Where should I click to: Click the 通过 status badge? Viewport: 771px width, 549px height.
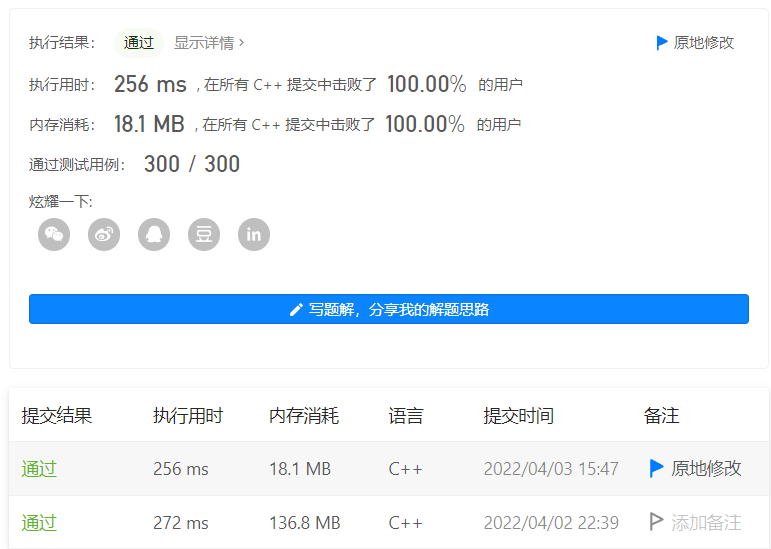coord(139,43)
